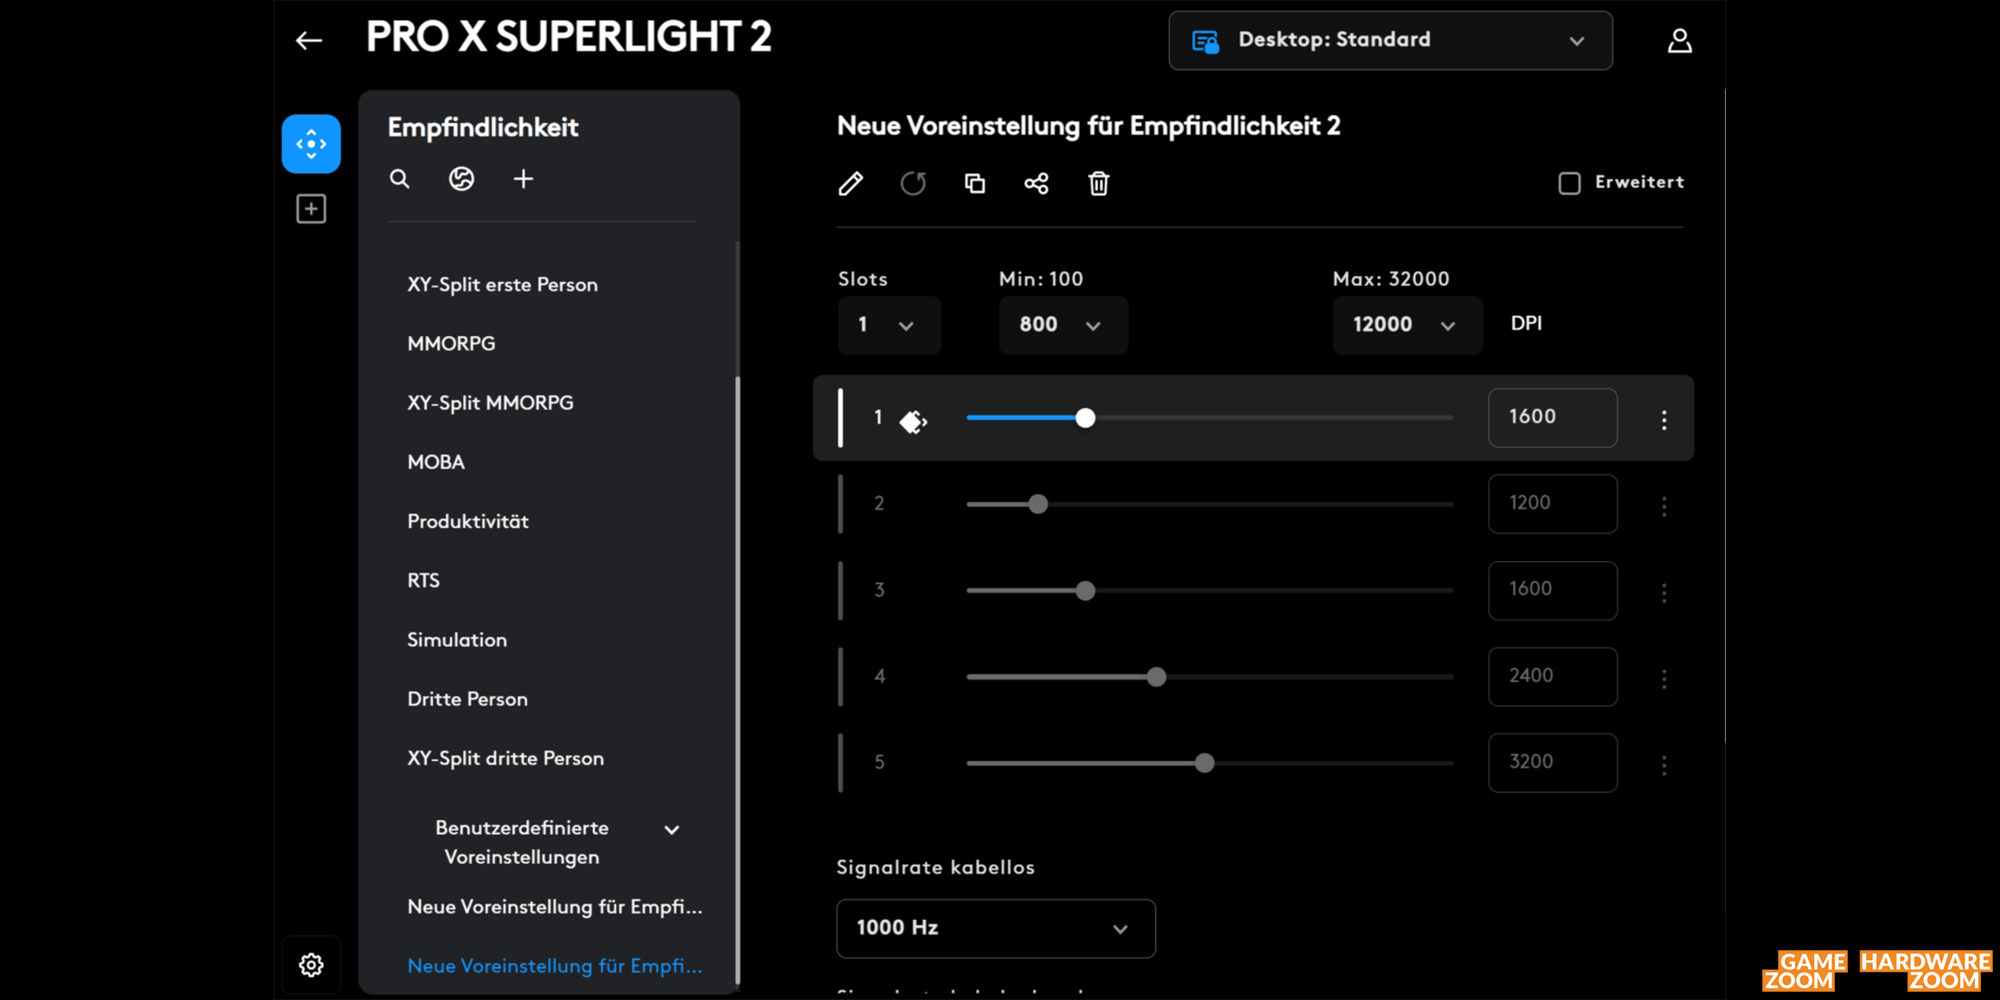The height and width of the screenshot is (1000, 2000).
Task: Click the add-module plus square icon
Action: [311, 209]
